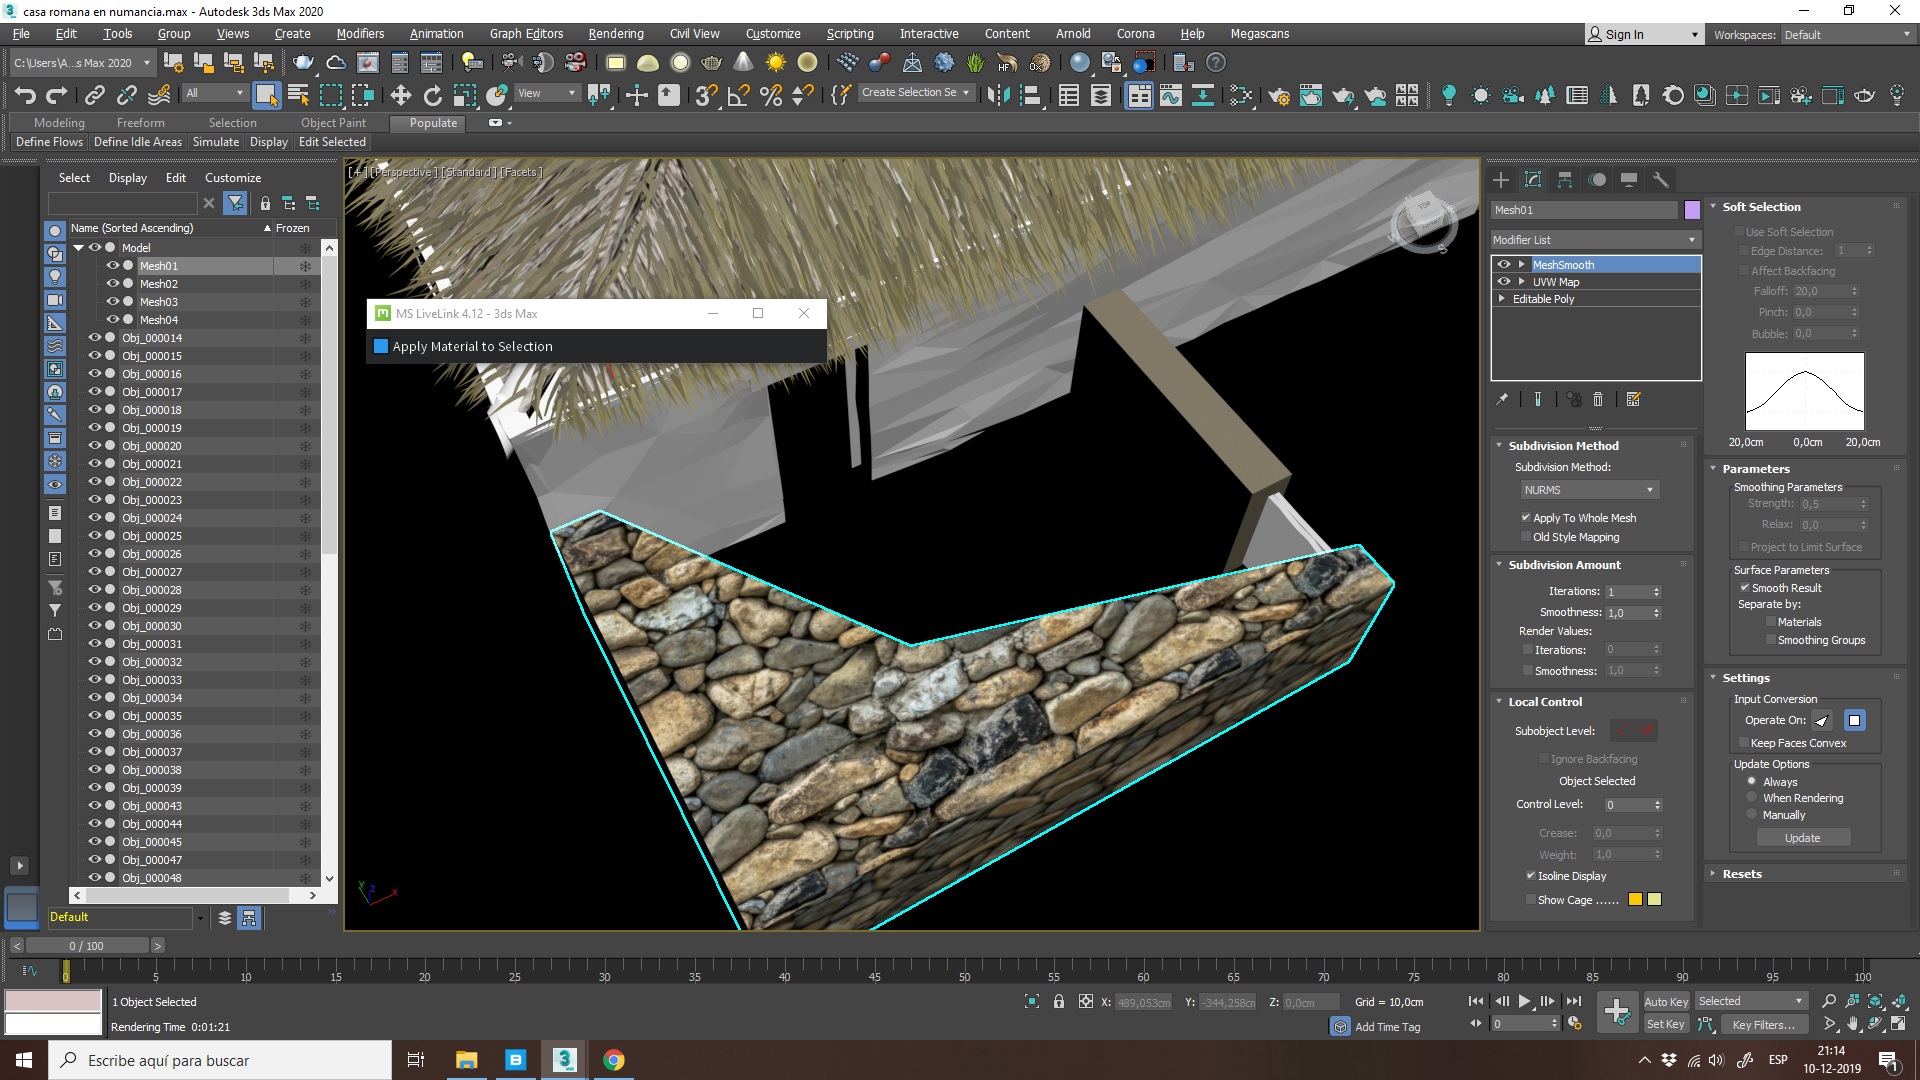The image size is (1920, 1080).
Task: Toggle the Isoline Display checkbox
Action: click(1530, 876)
